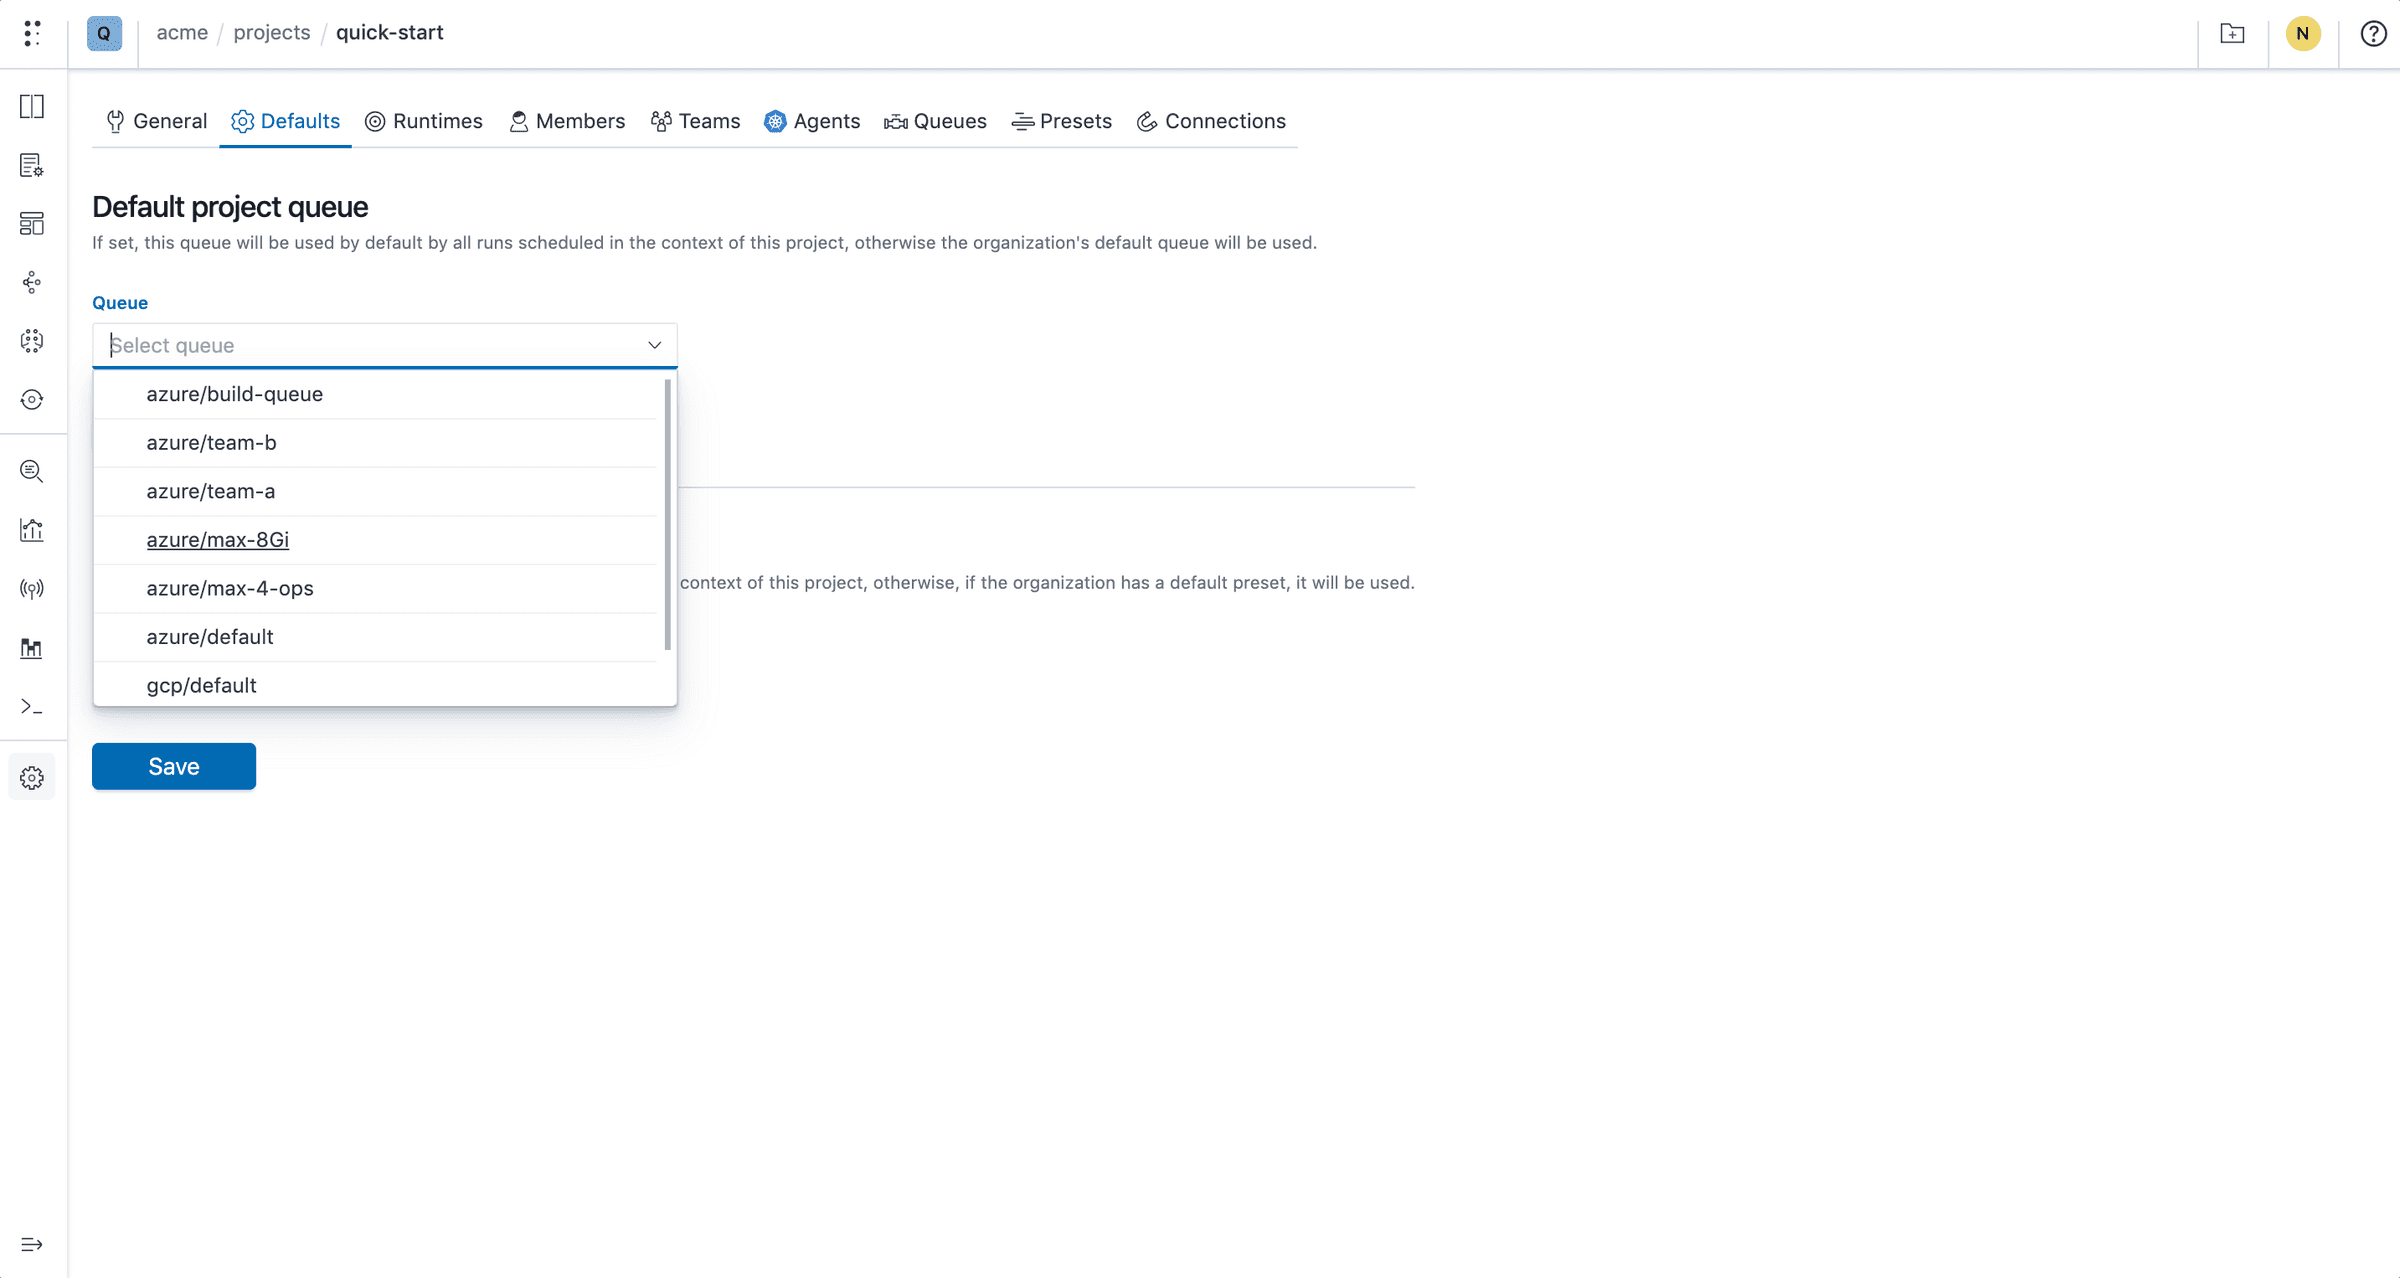Switch to the Runtimes tab

click(x=424, y=121)
